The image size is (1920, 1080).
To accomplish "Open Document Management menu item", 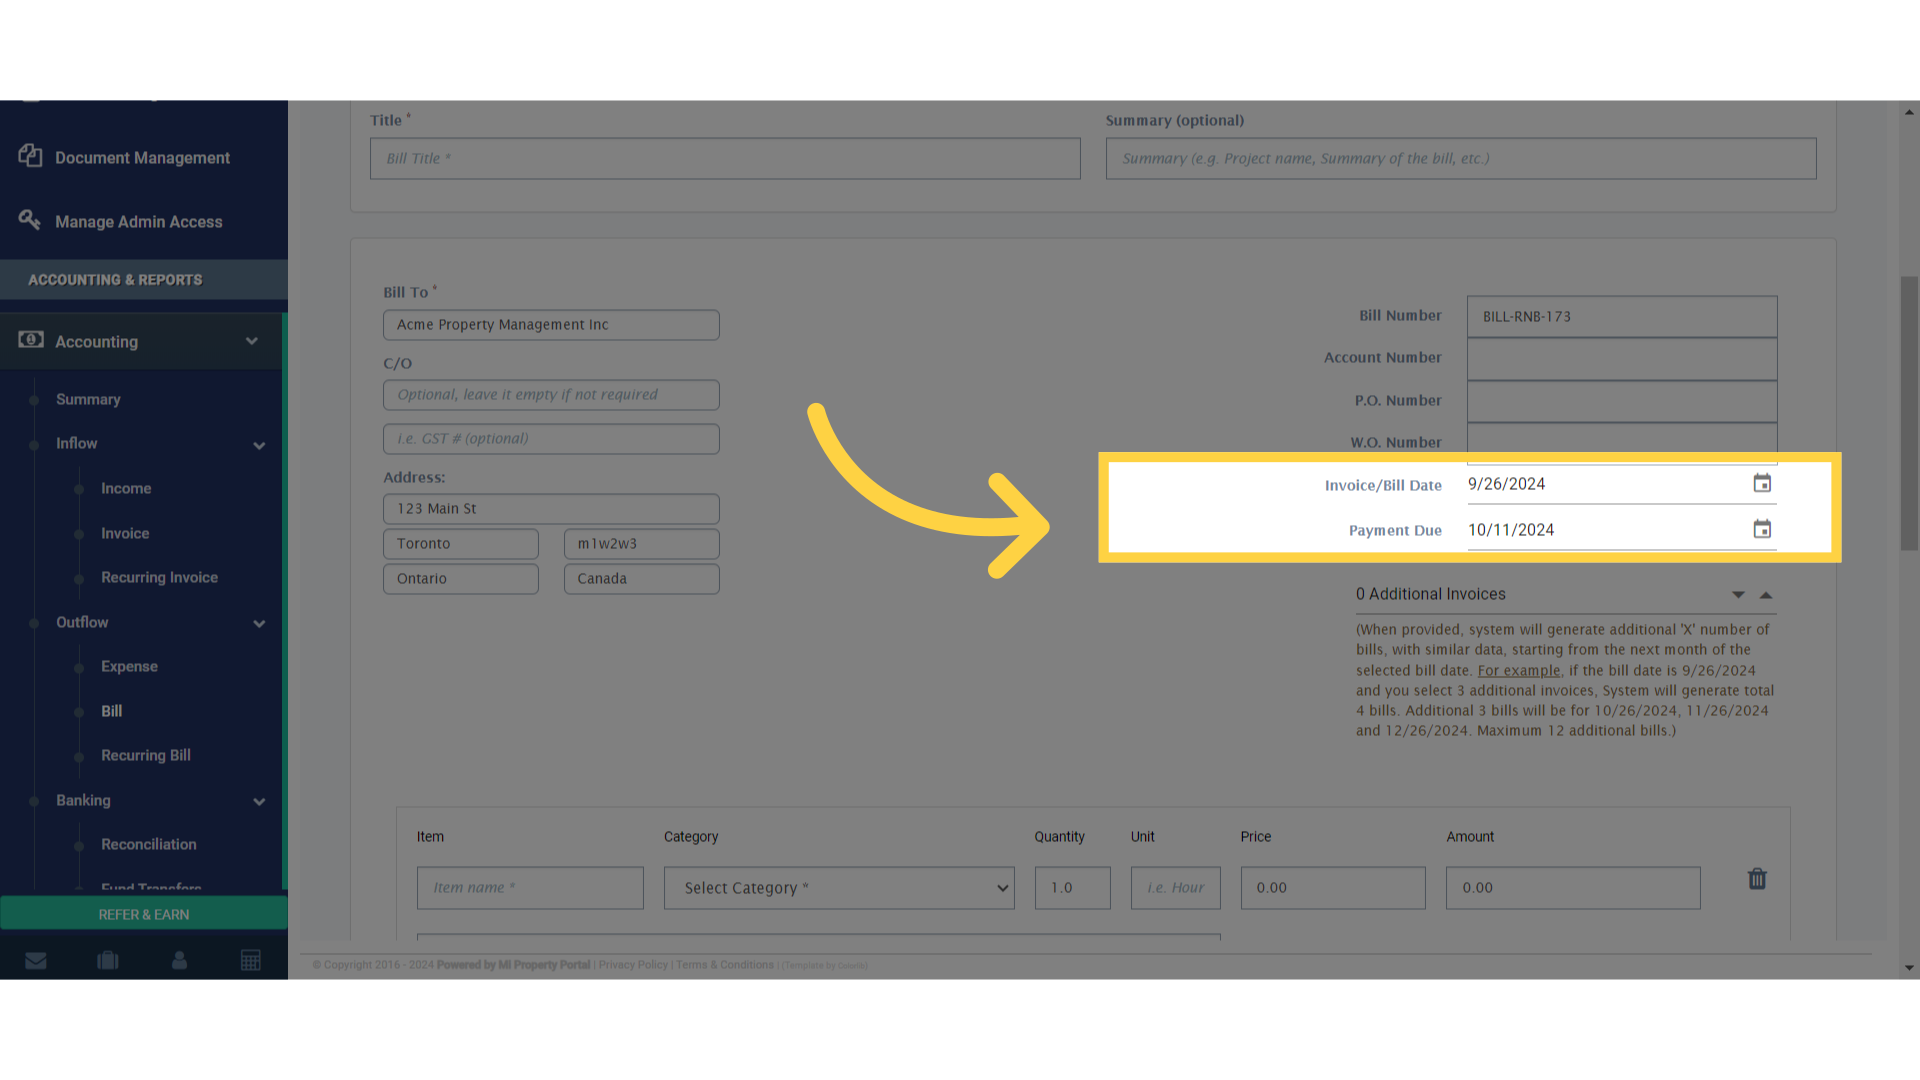I will [x=142, y=158].
